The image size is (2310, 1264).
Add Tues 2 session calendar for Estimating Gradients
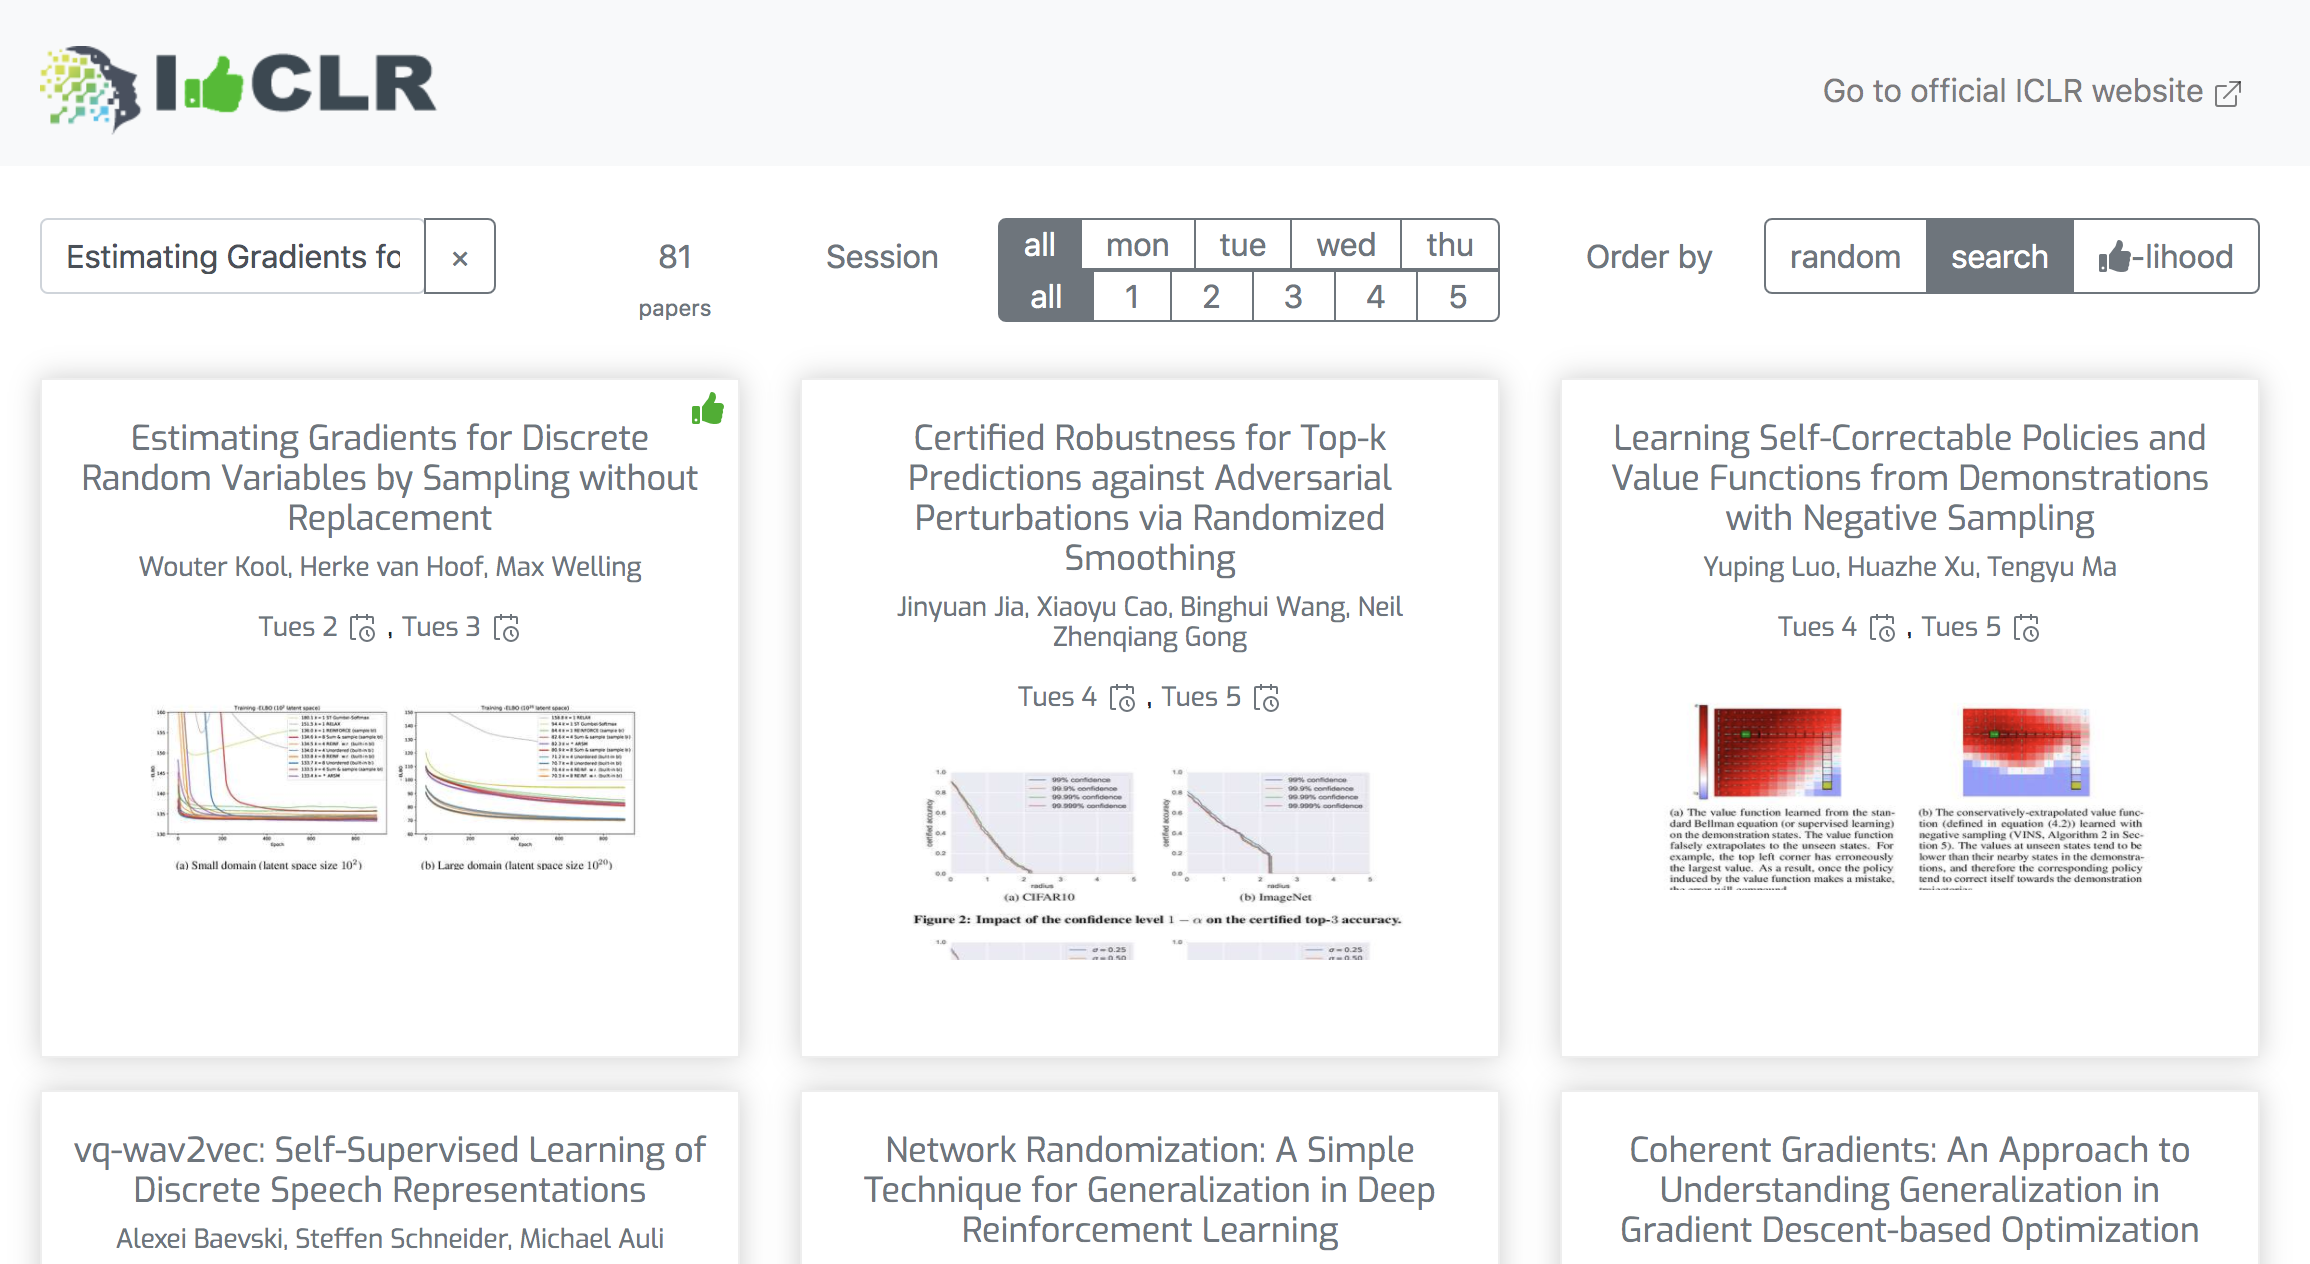362,628
